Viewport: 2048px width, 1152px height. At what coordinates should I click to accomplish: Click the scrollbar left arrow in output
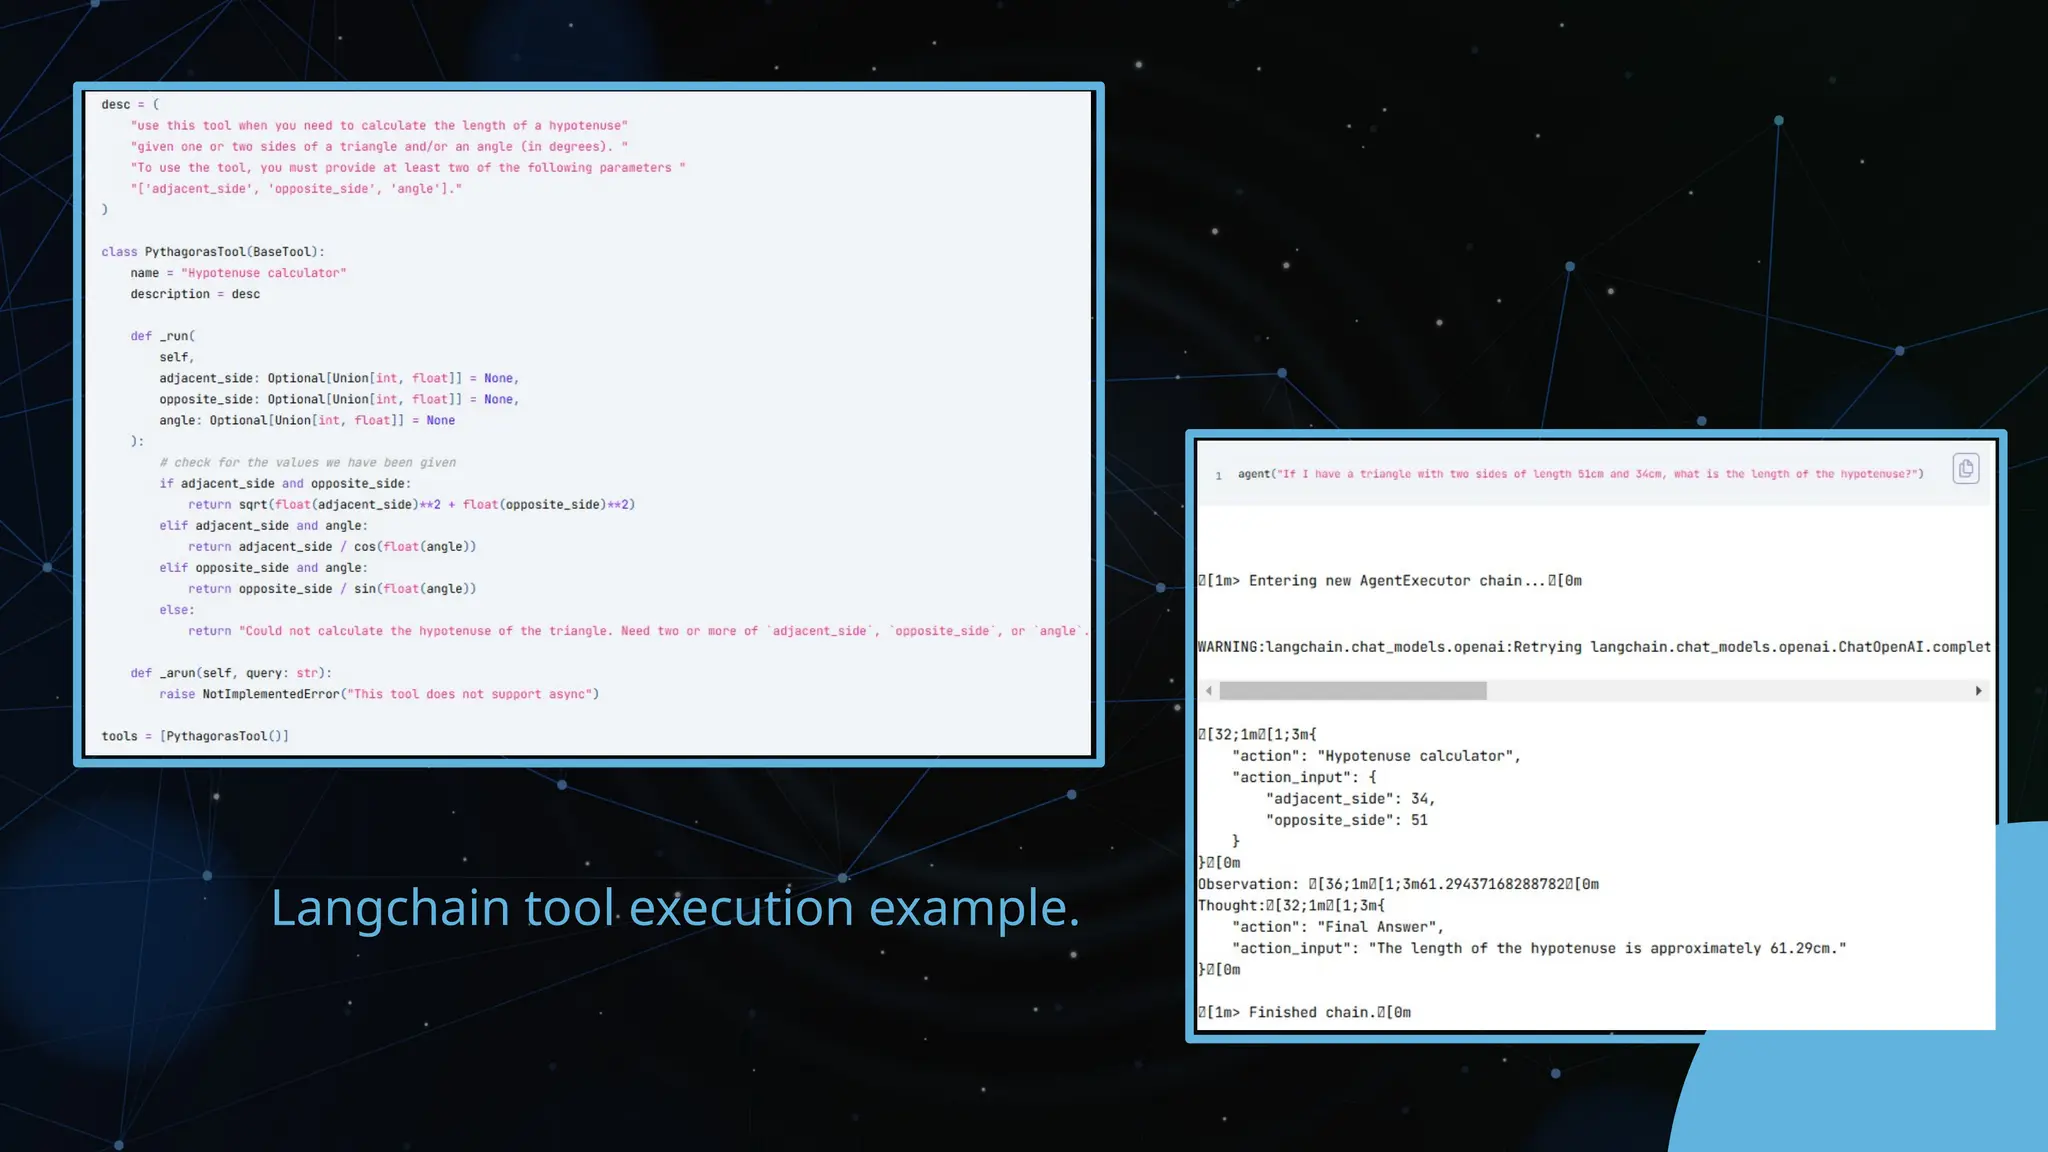pos(1209,691)
